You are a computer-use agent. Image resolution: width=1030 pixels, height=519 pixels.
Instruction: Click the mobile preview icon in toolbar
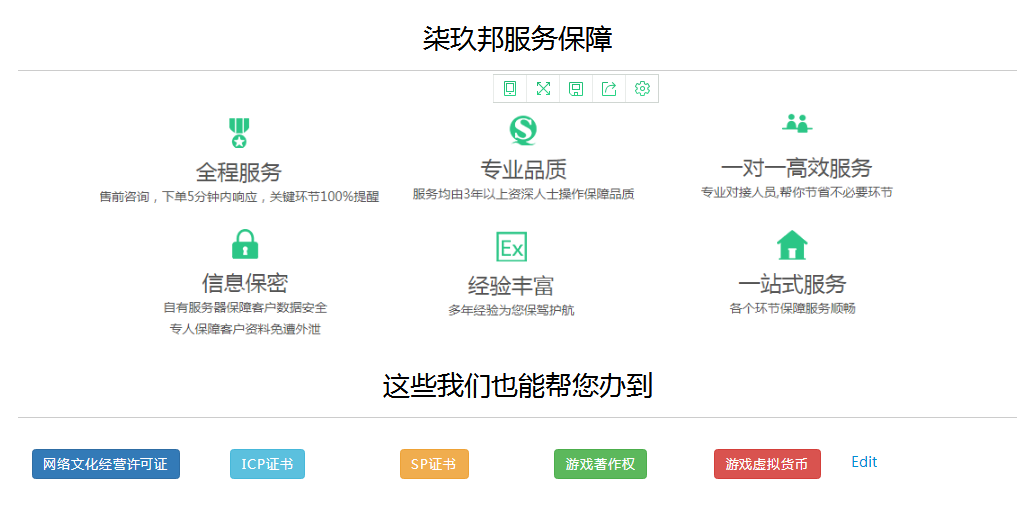tap(510, 89)
